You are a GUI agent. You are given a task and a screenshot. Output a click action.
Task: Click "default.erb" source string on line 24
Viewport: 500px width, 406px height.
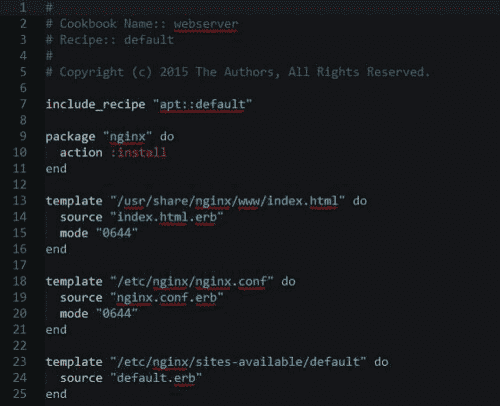(x=156, y=378)
